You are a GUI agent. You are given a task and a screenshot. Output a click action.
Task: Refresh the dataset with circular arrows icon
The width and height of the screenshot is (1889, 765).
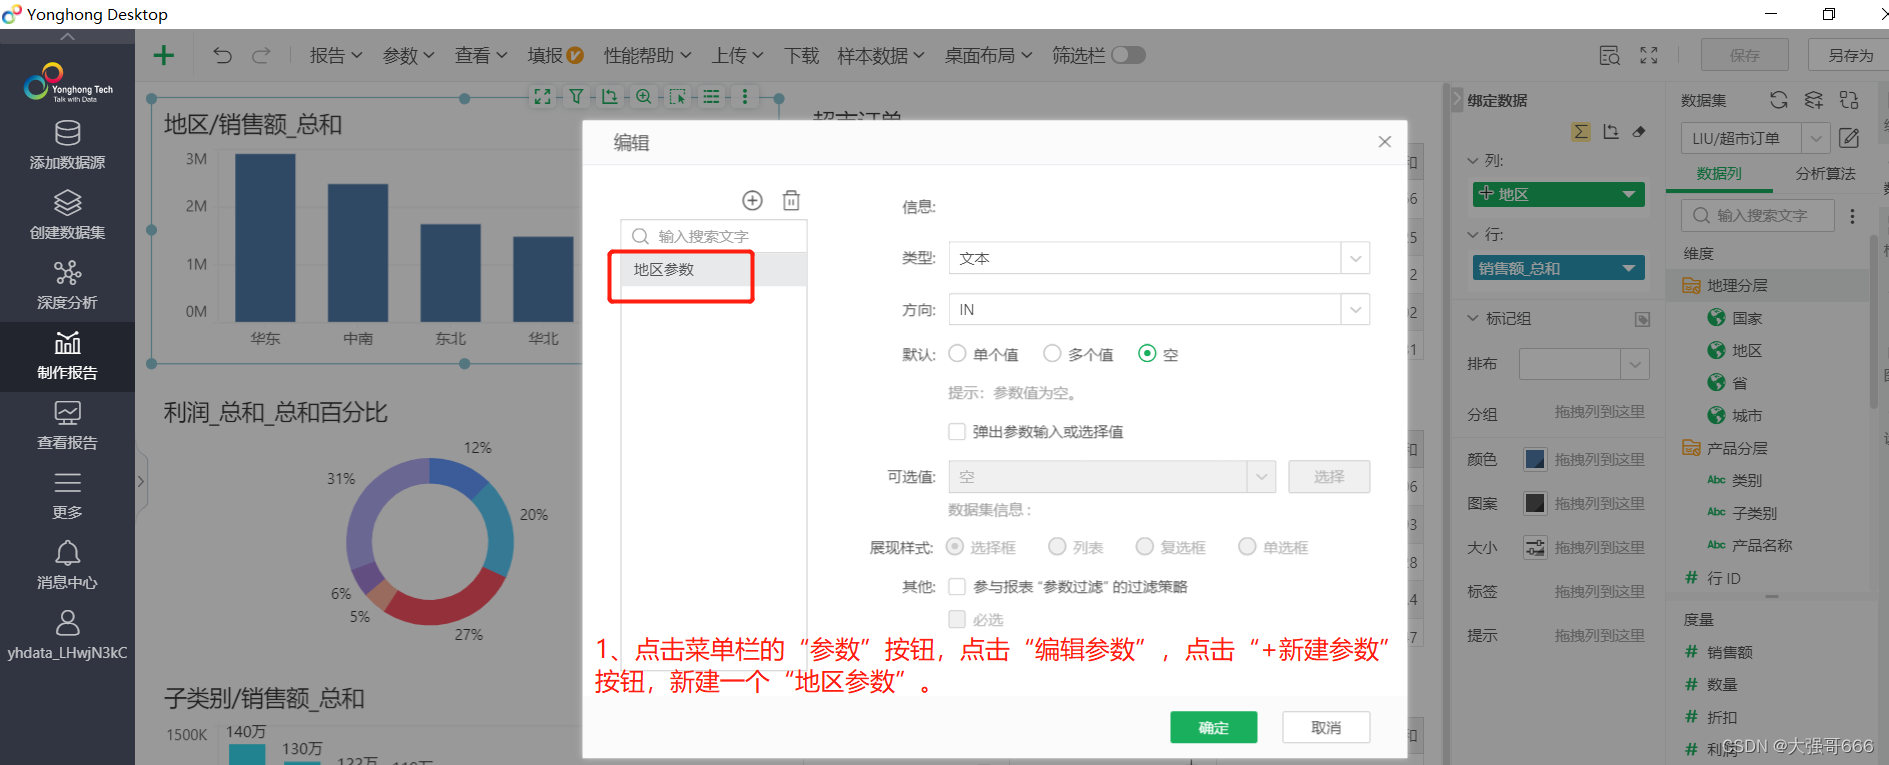pos(1778,100)
